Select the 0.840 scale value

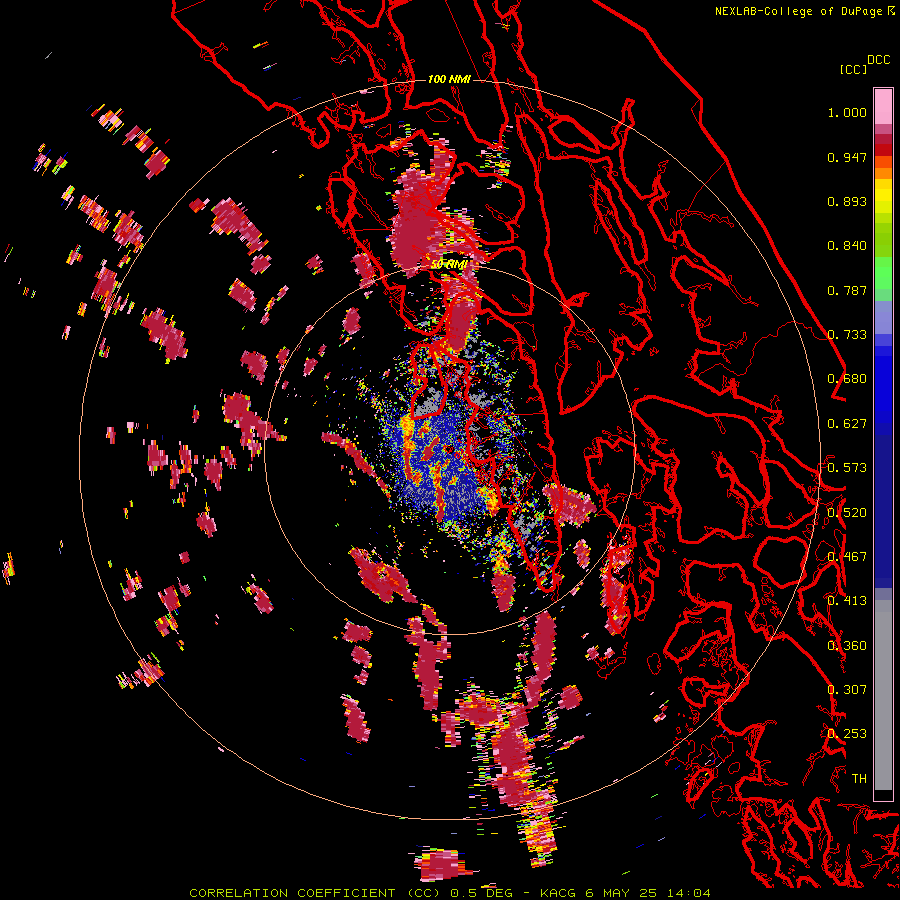point(847,246)
